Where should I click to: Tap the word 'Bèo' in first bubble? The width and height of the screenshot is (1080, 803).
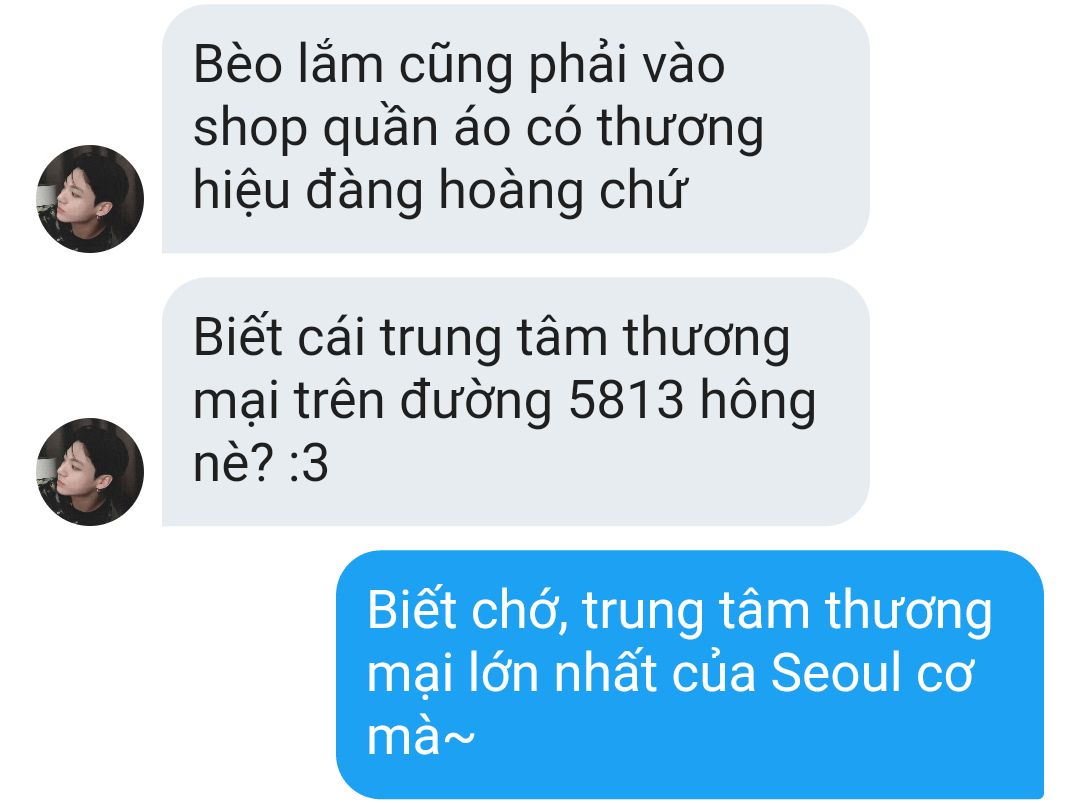click(238, 64)
